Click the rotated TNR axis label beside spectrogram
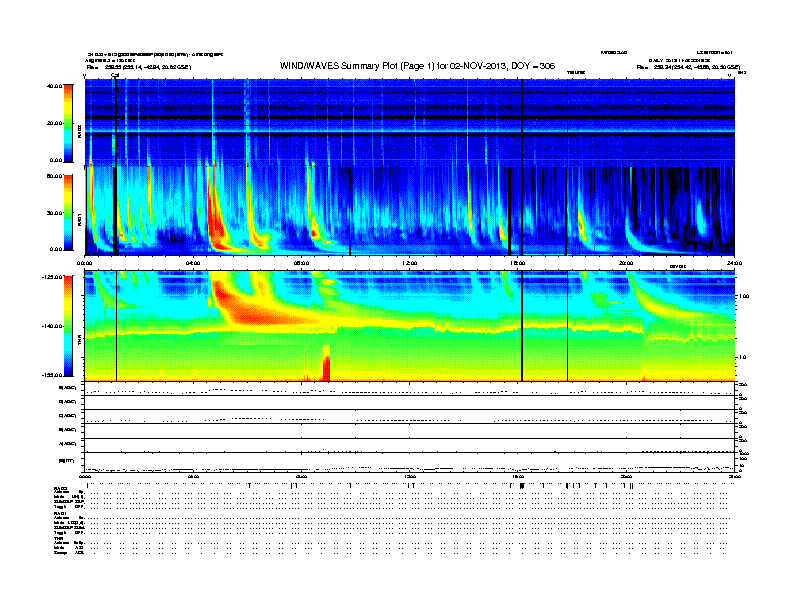 pyautogui.click(x=79, y=342)
